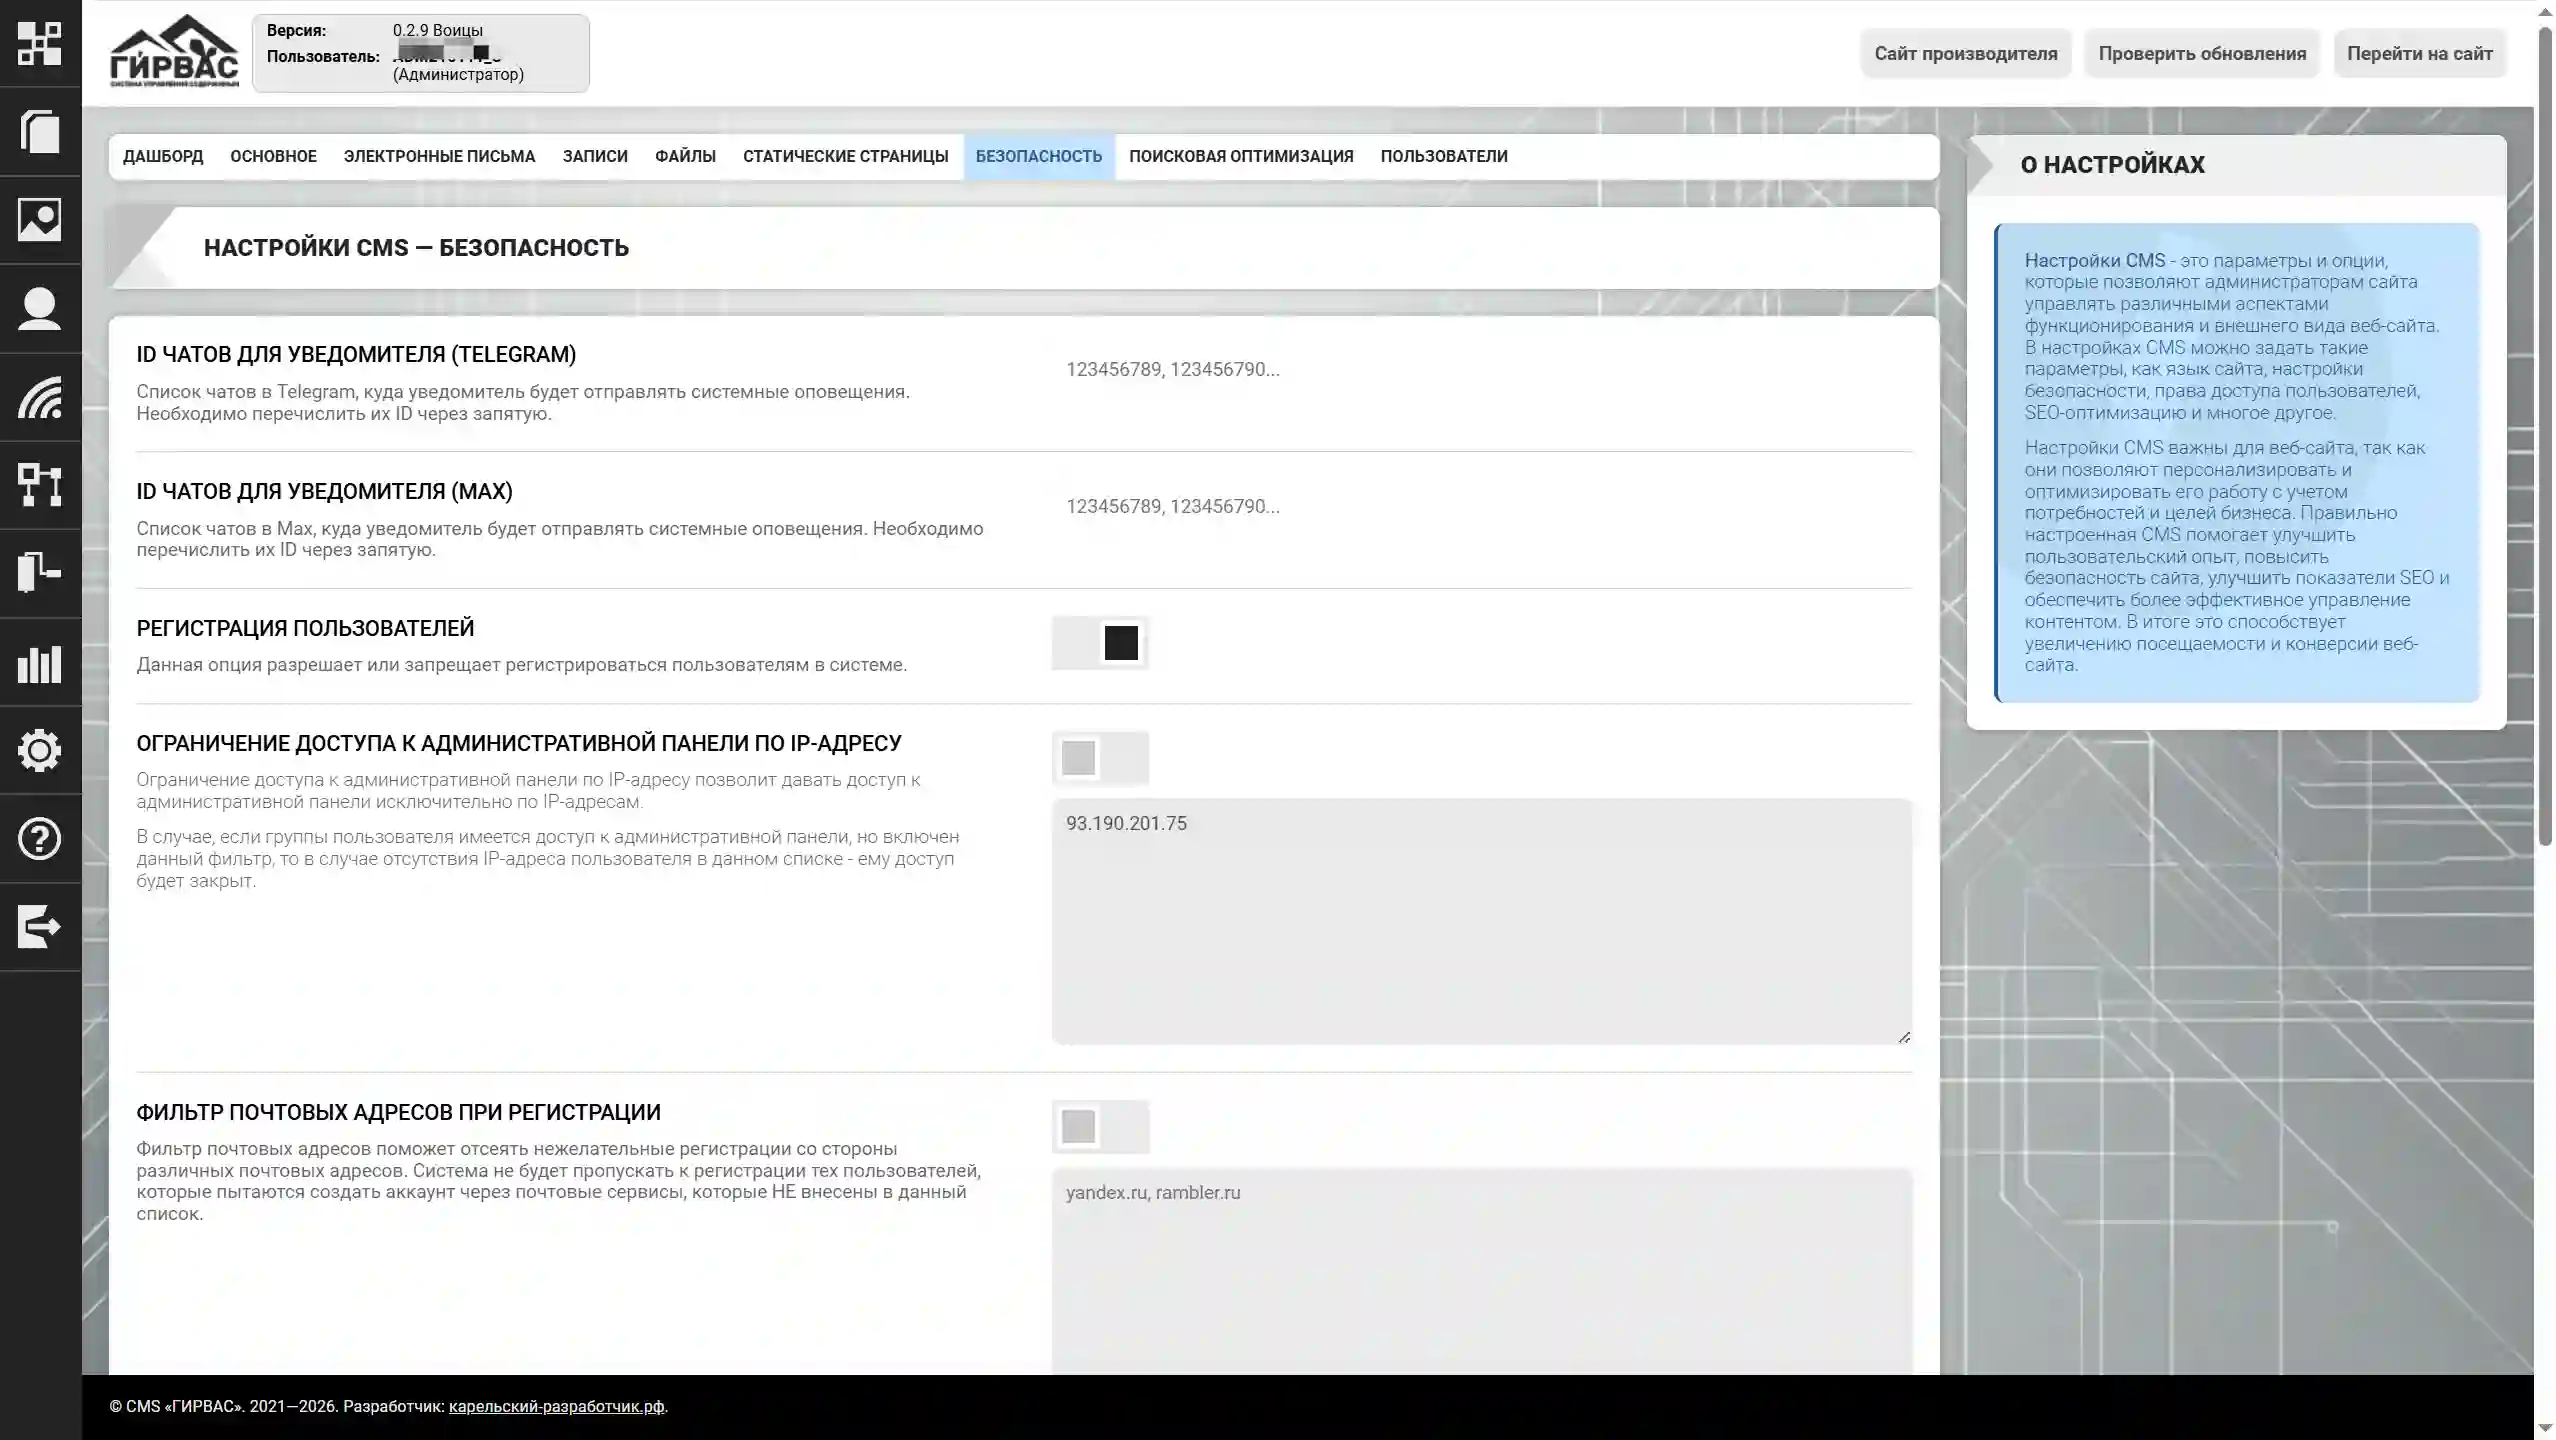Open the ПОЛЬЗОВАТЕЛИ tab
Screen dimensions: 2556x1440
(x=1444, y=156)
